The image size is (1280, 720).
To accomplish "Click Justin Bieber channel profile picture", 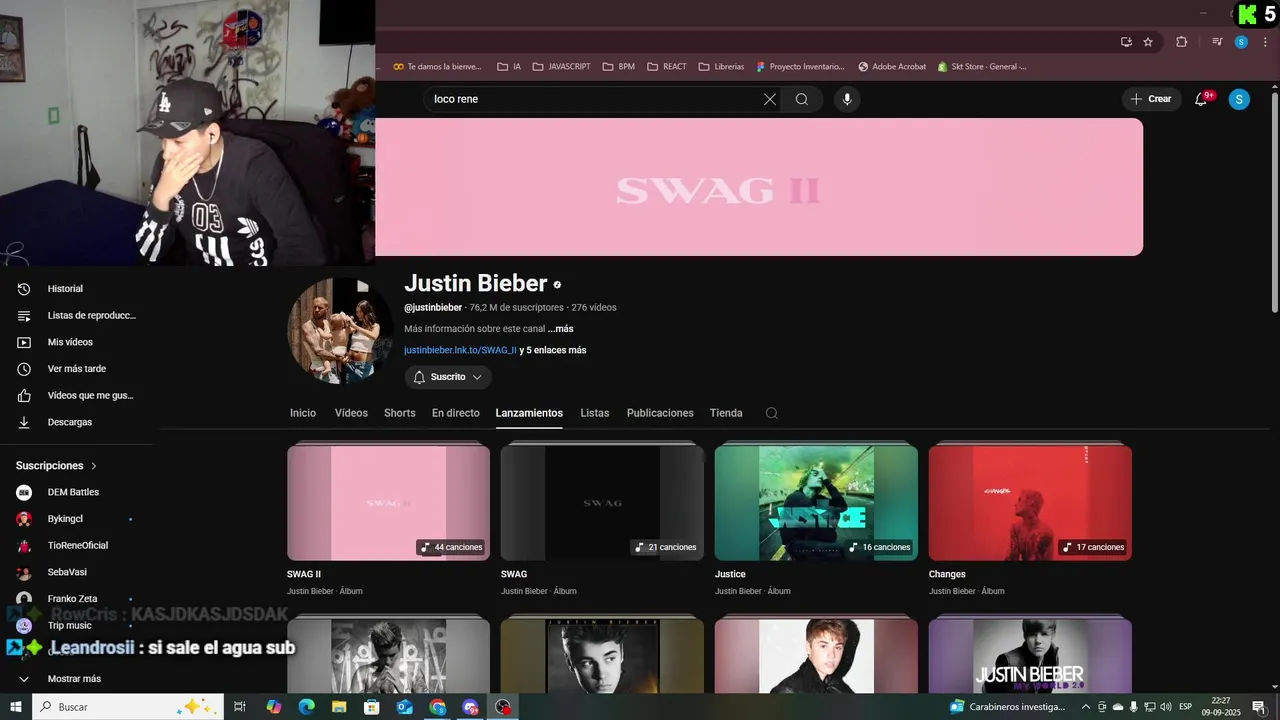I will [340, 331].
